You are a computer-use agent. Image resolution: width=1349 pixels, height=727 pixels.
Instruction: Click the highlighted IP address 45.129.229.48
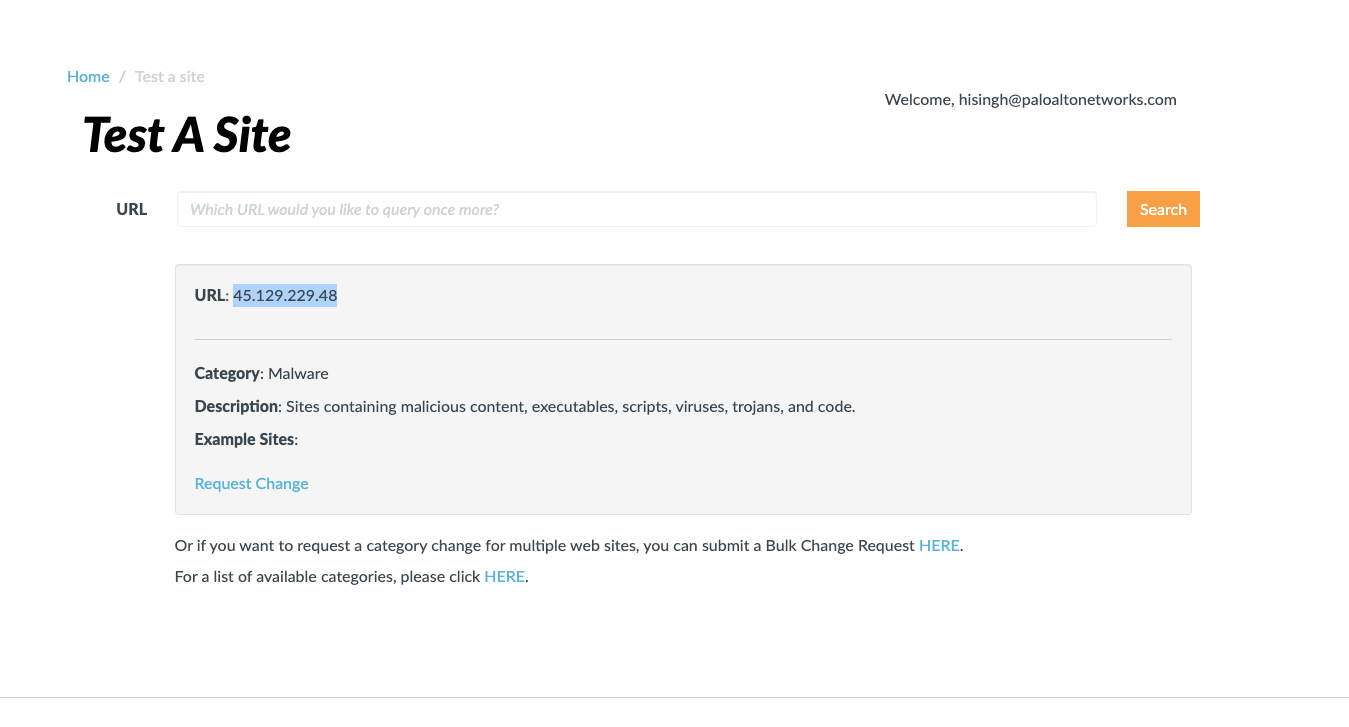pos(285,295)
